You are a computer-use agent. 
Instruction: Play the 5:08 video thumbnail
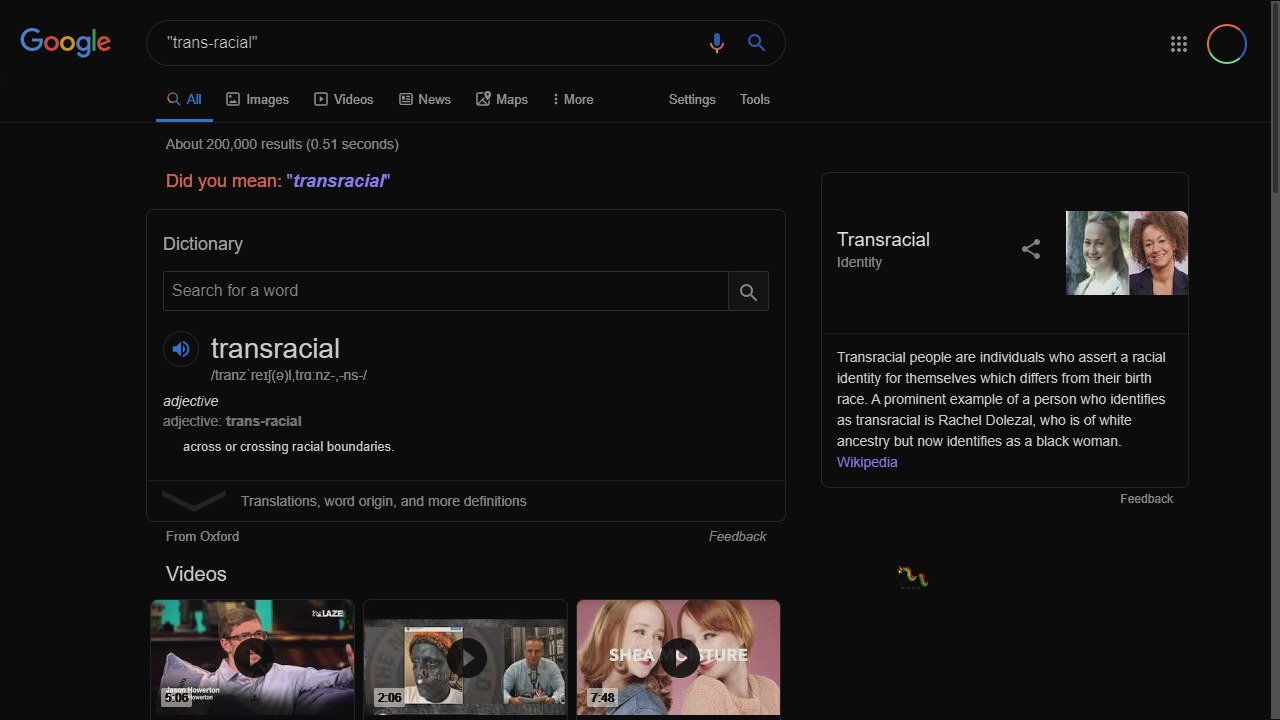tap(252, 657)
